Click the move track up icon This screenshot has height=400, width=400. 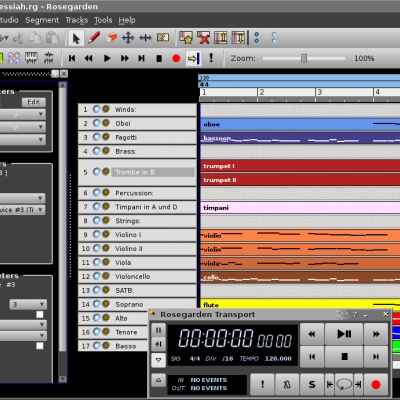pyautogui.click(x=221, y=38)
